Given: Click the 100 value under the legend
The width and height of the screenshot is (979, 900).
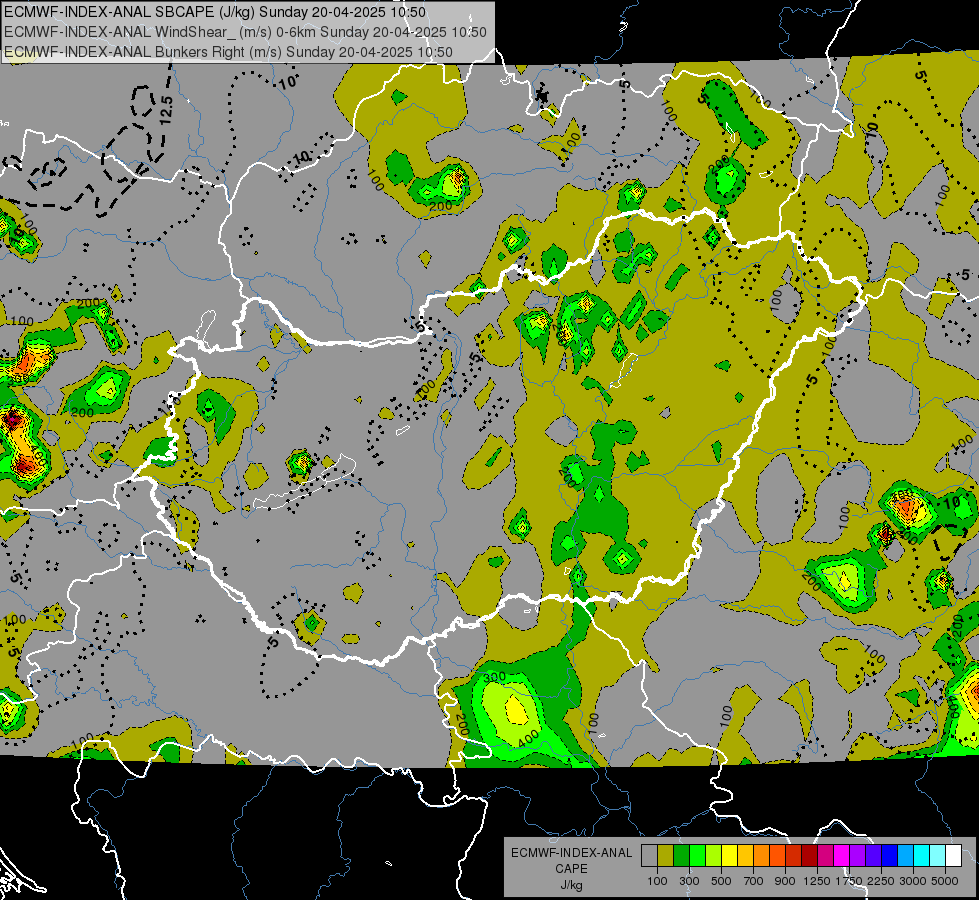Looking at the screenshot, I should pyautogui.click(x=657, y=881).
